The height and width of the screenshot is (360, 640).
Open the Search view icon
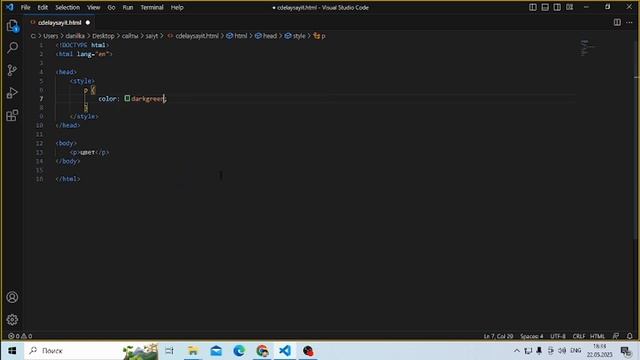click(x=13, y=48)
